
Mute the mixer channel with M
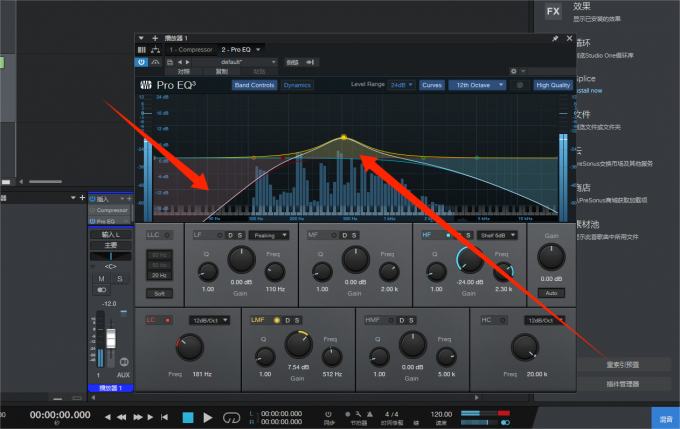click(101, 278)
